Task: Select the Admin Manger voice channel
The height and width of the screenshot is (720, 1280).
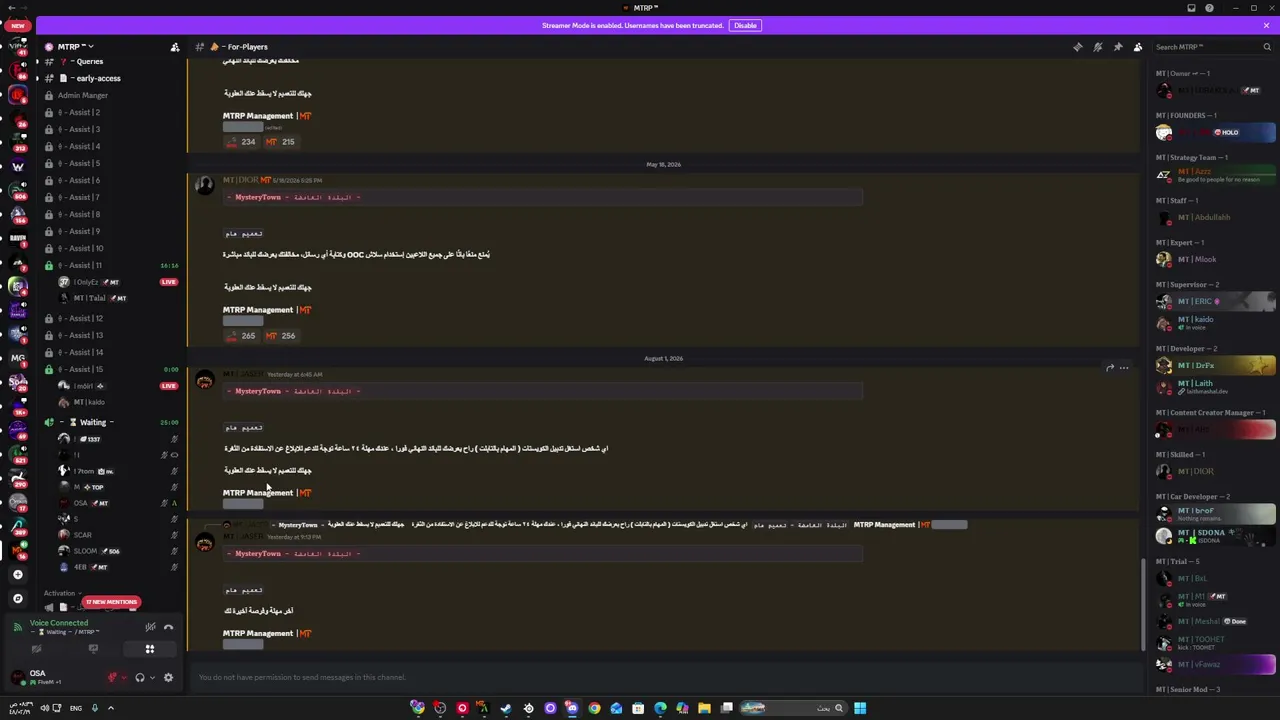Action: click(110, 95)
